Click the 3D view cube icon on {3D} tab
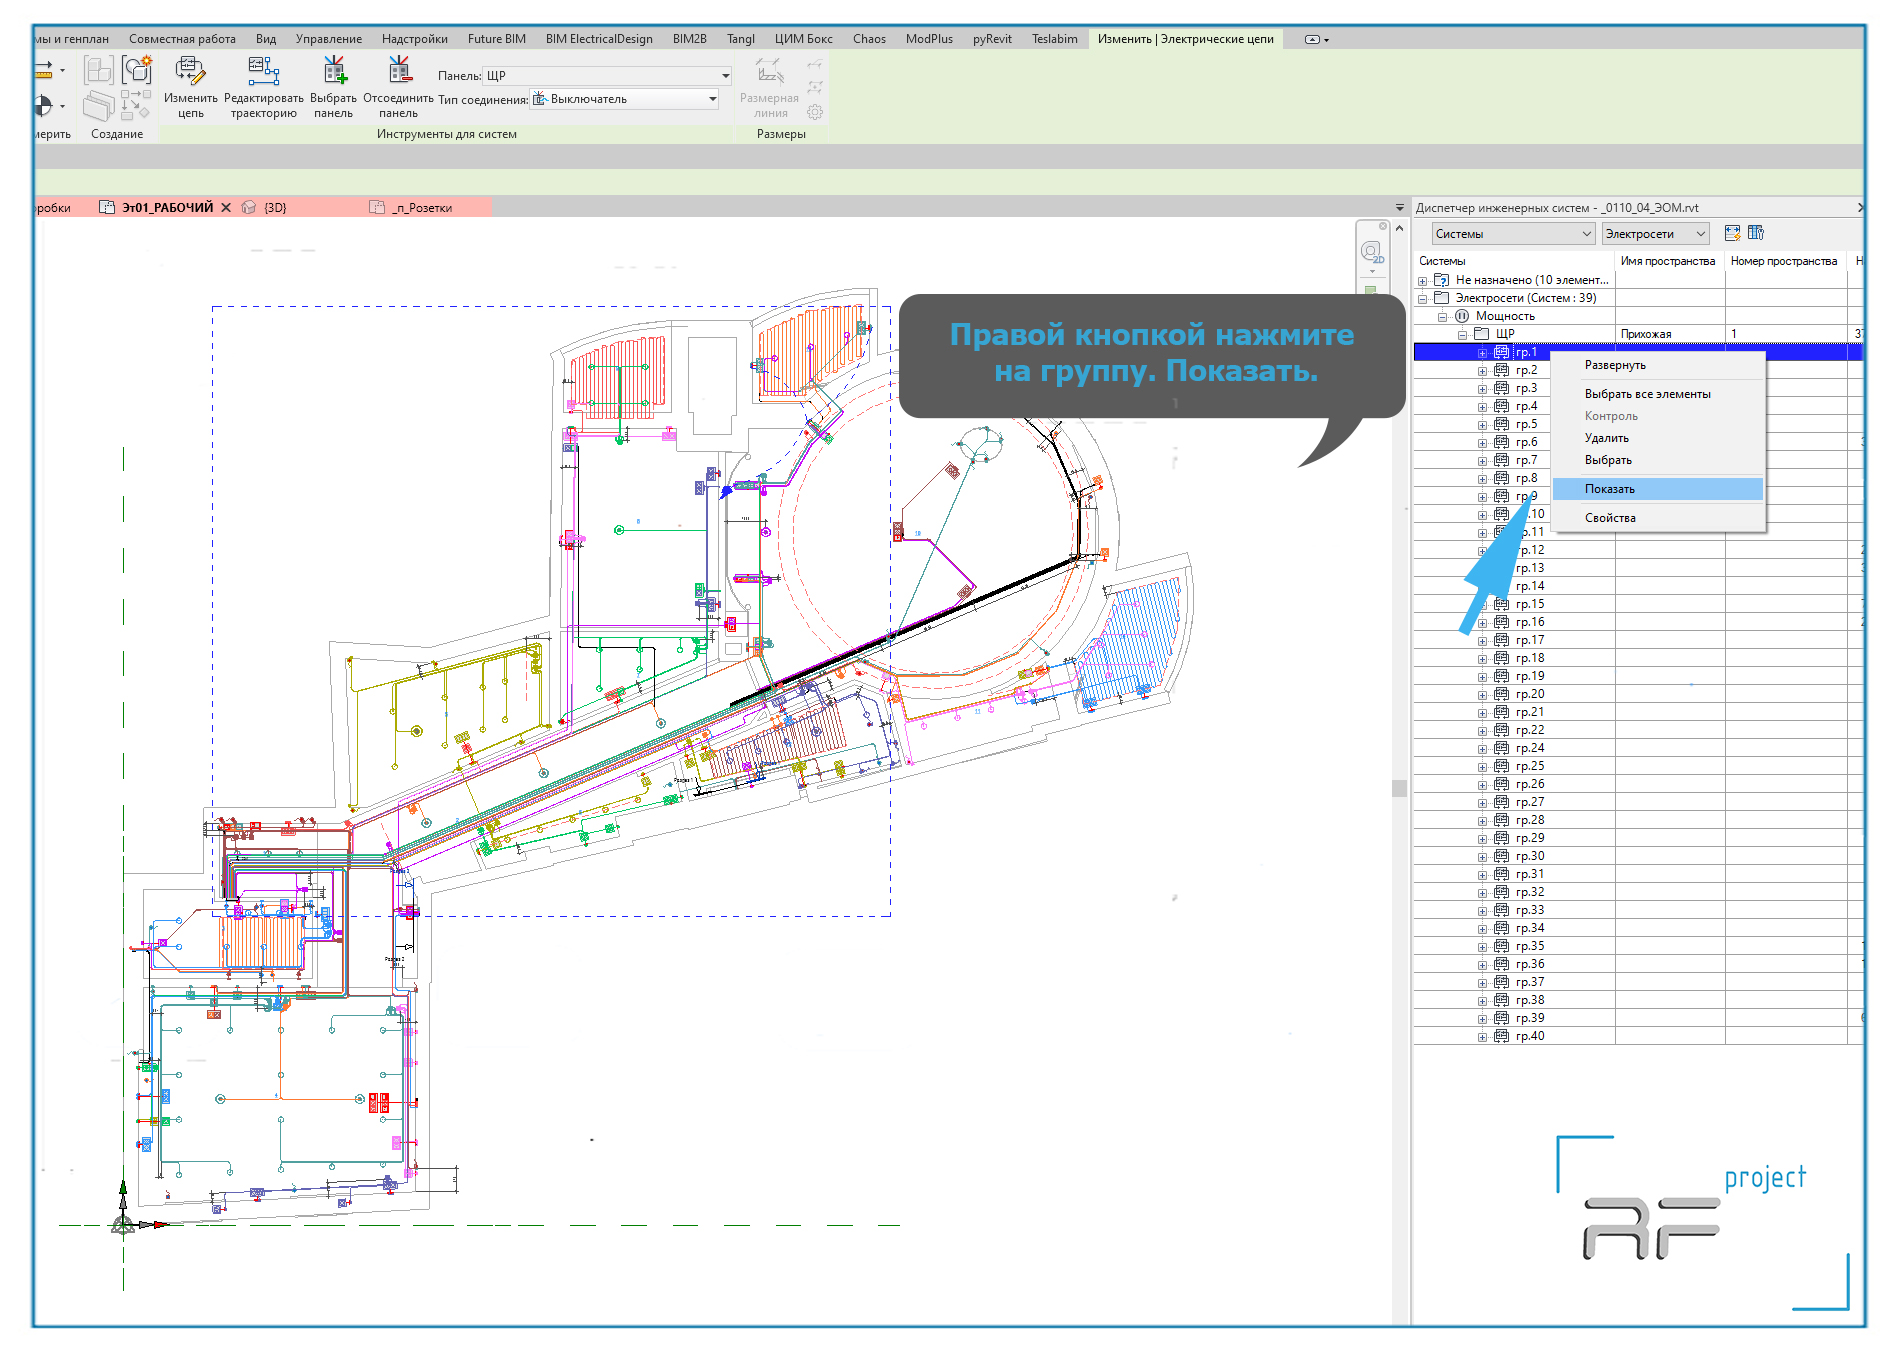Viewport: 1900px width, 1350px height. (249, 207)
